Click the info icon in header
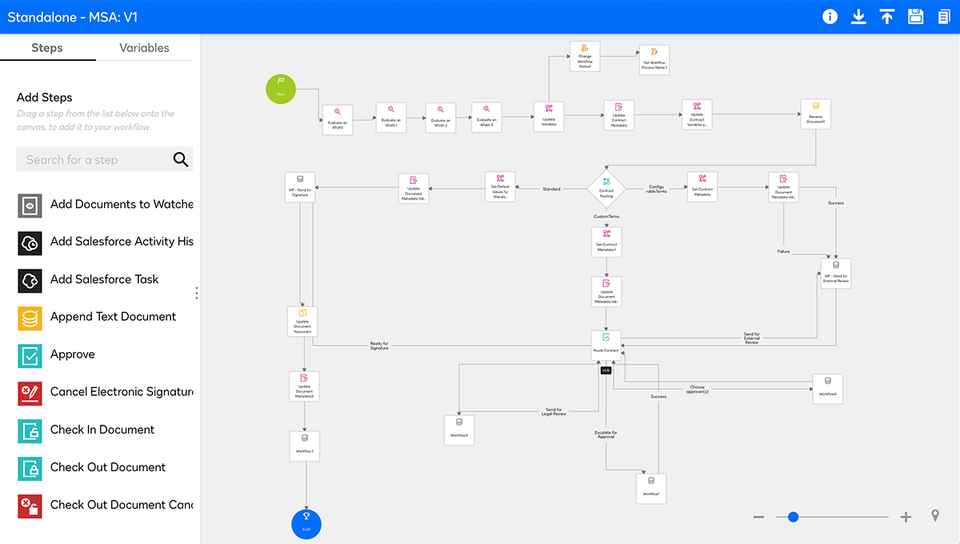 [830, 17]
